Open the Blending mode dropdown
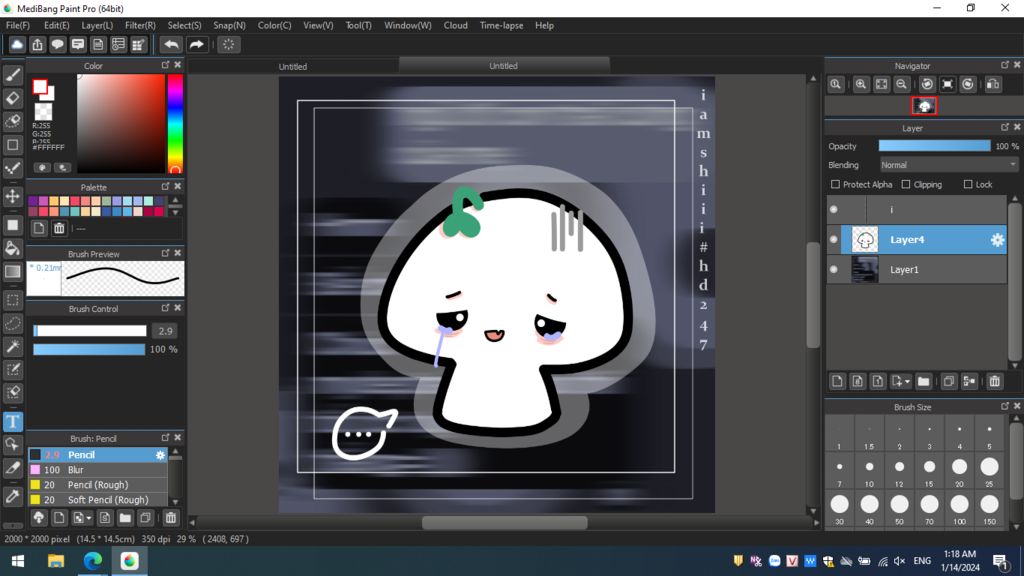 [x=949, y=165]
